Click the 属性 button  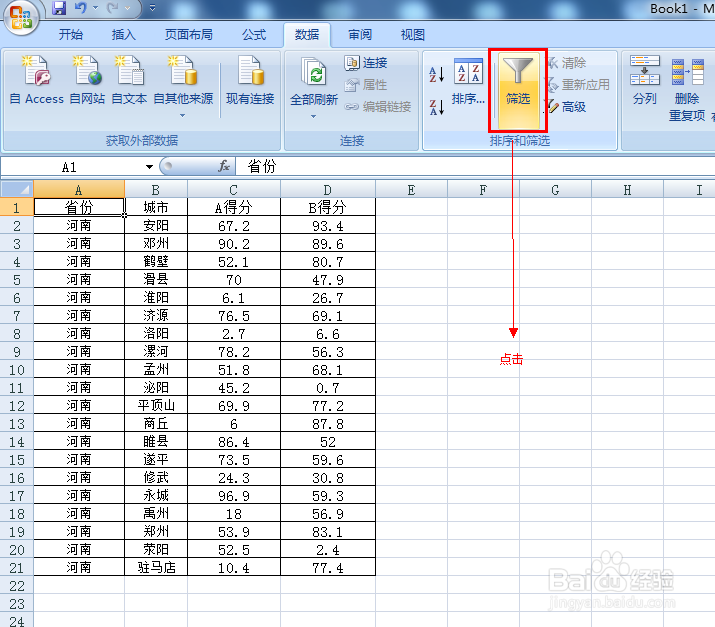point(366,84)
